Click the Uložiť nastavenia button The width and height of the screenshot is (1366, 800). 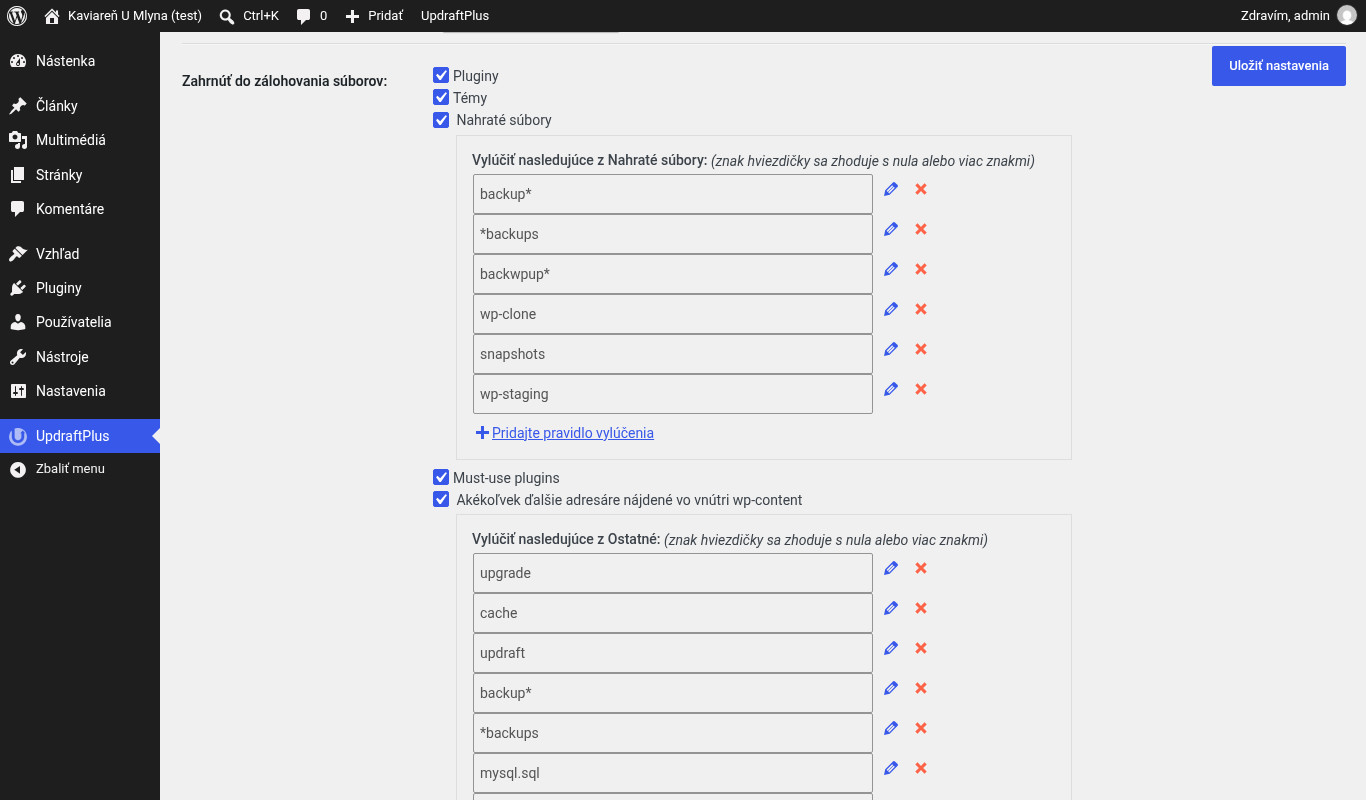pyautogui.click(x=1279, y=66)
